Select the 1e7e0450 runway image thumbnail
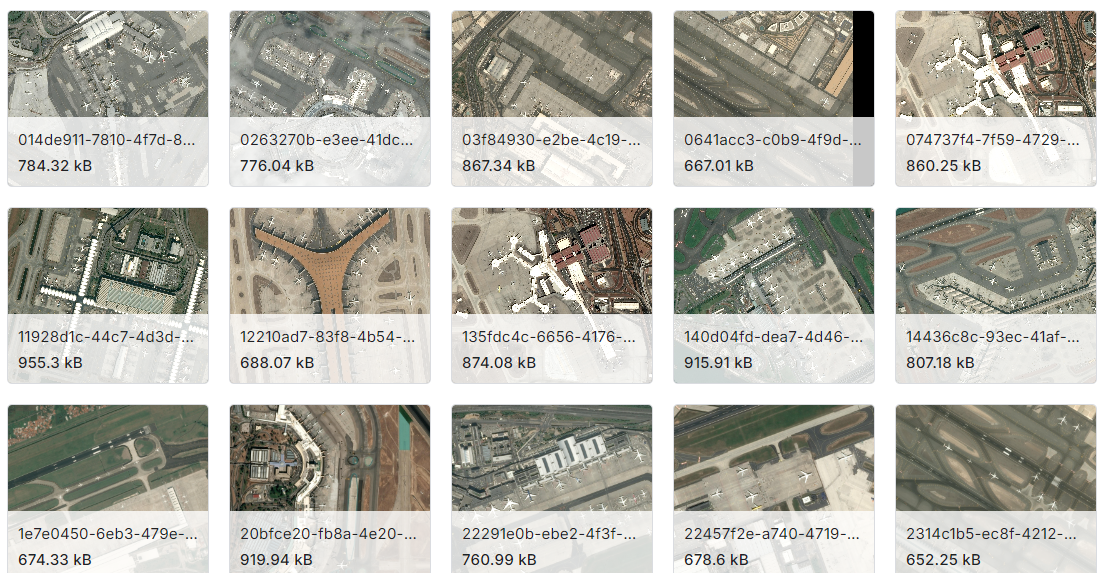 108,458
